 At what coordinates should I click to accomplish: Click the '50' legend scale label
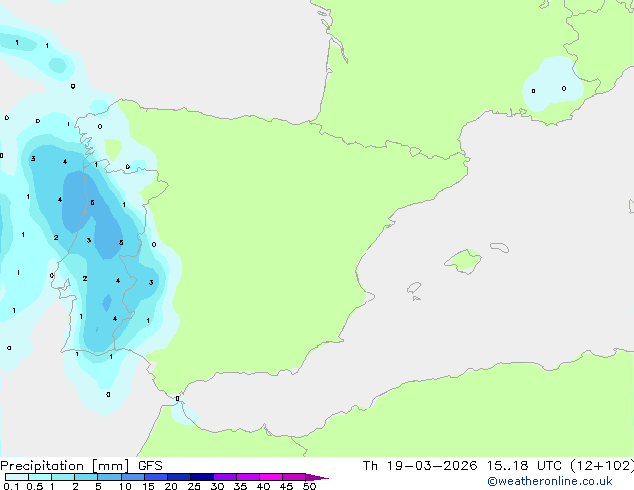(309, 486)
